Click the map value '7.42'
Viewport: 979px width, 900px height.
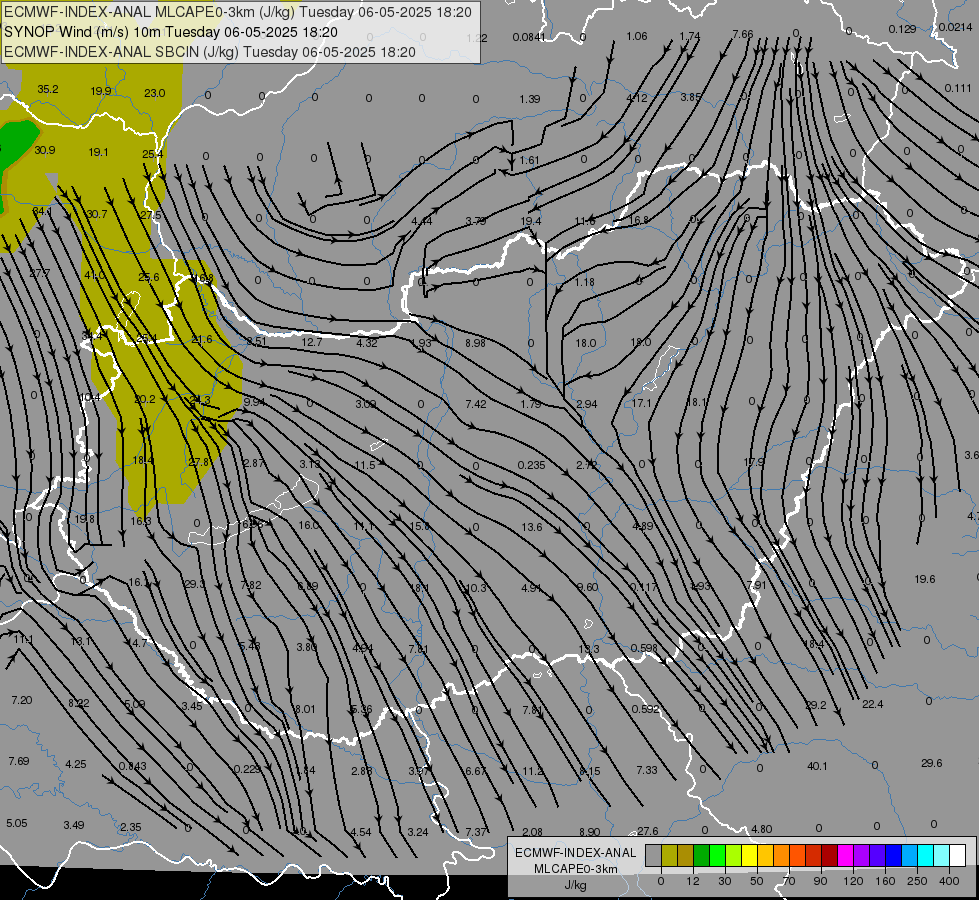coord(476,404)
